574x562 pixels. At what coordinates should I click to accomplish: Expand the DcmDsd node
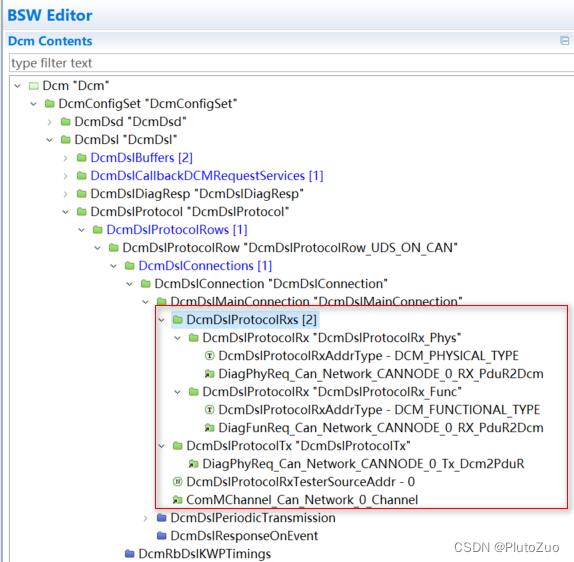pos(49,122)
